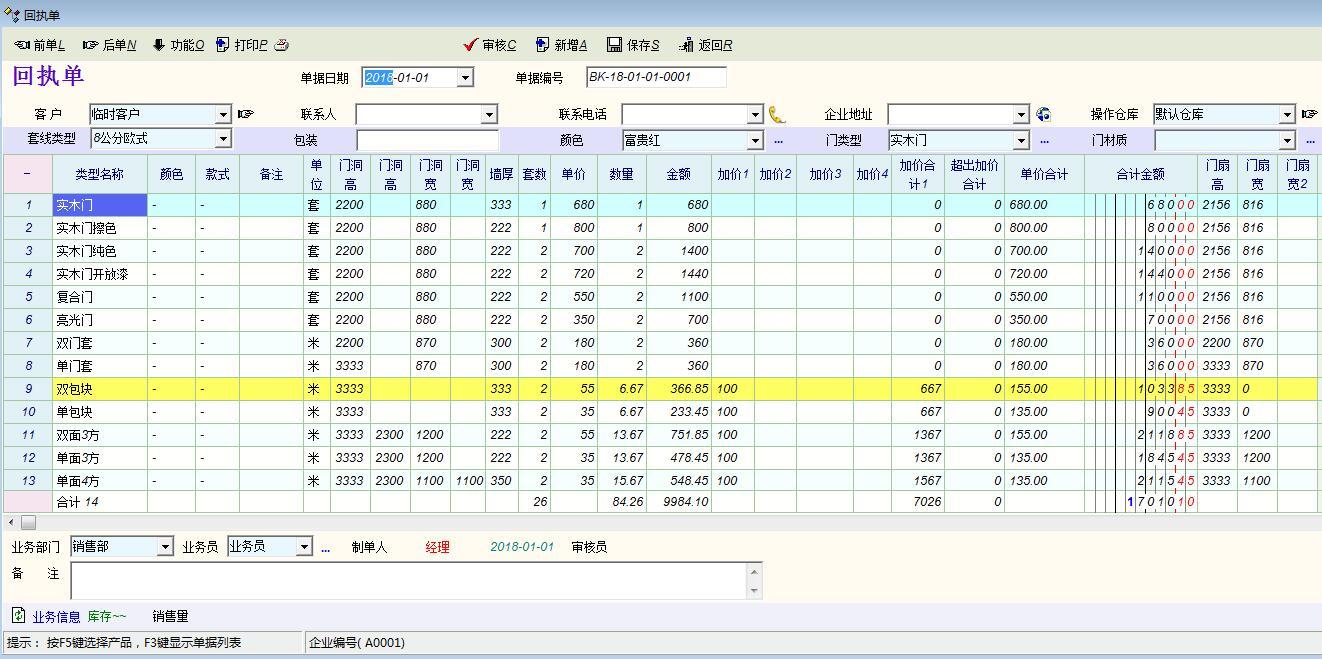Expand the 业务部门 department dropdown

pos(165,547)
